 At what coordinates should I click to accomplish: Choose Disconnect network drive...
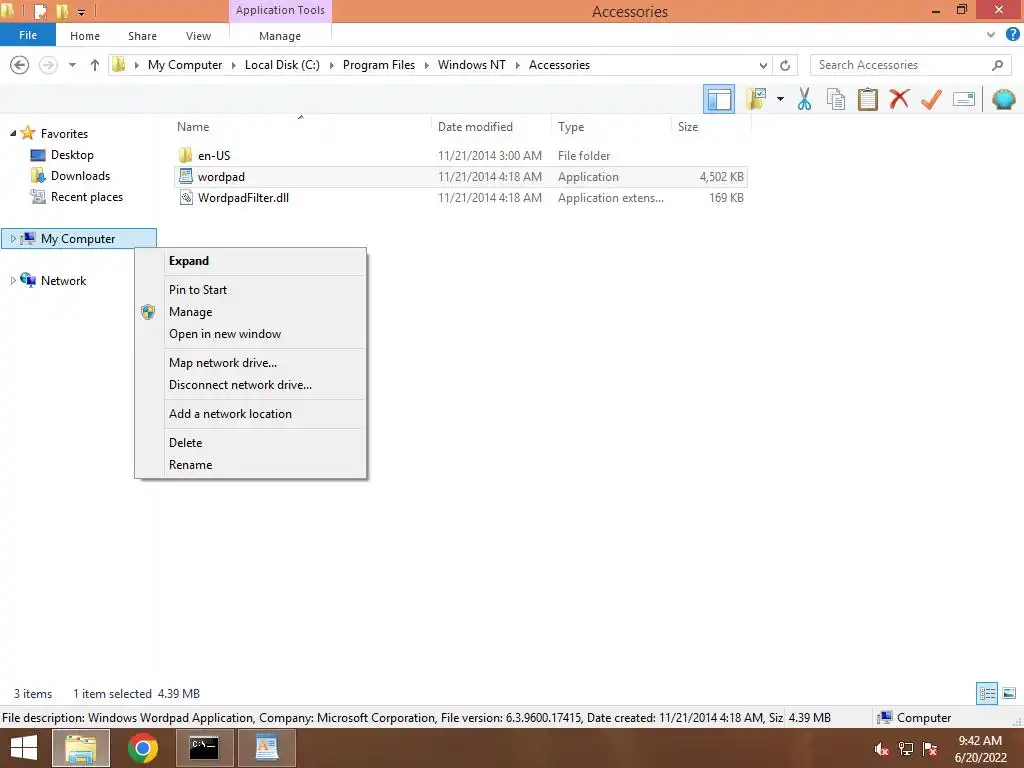click(251, 385)
